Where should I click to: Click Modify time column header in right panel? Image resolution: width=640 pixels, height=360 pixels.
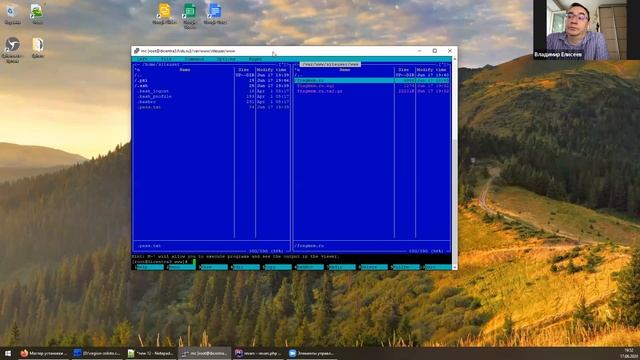(x=431, y=70)
